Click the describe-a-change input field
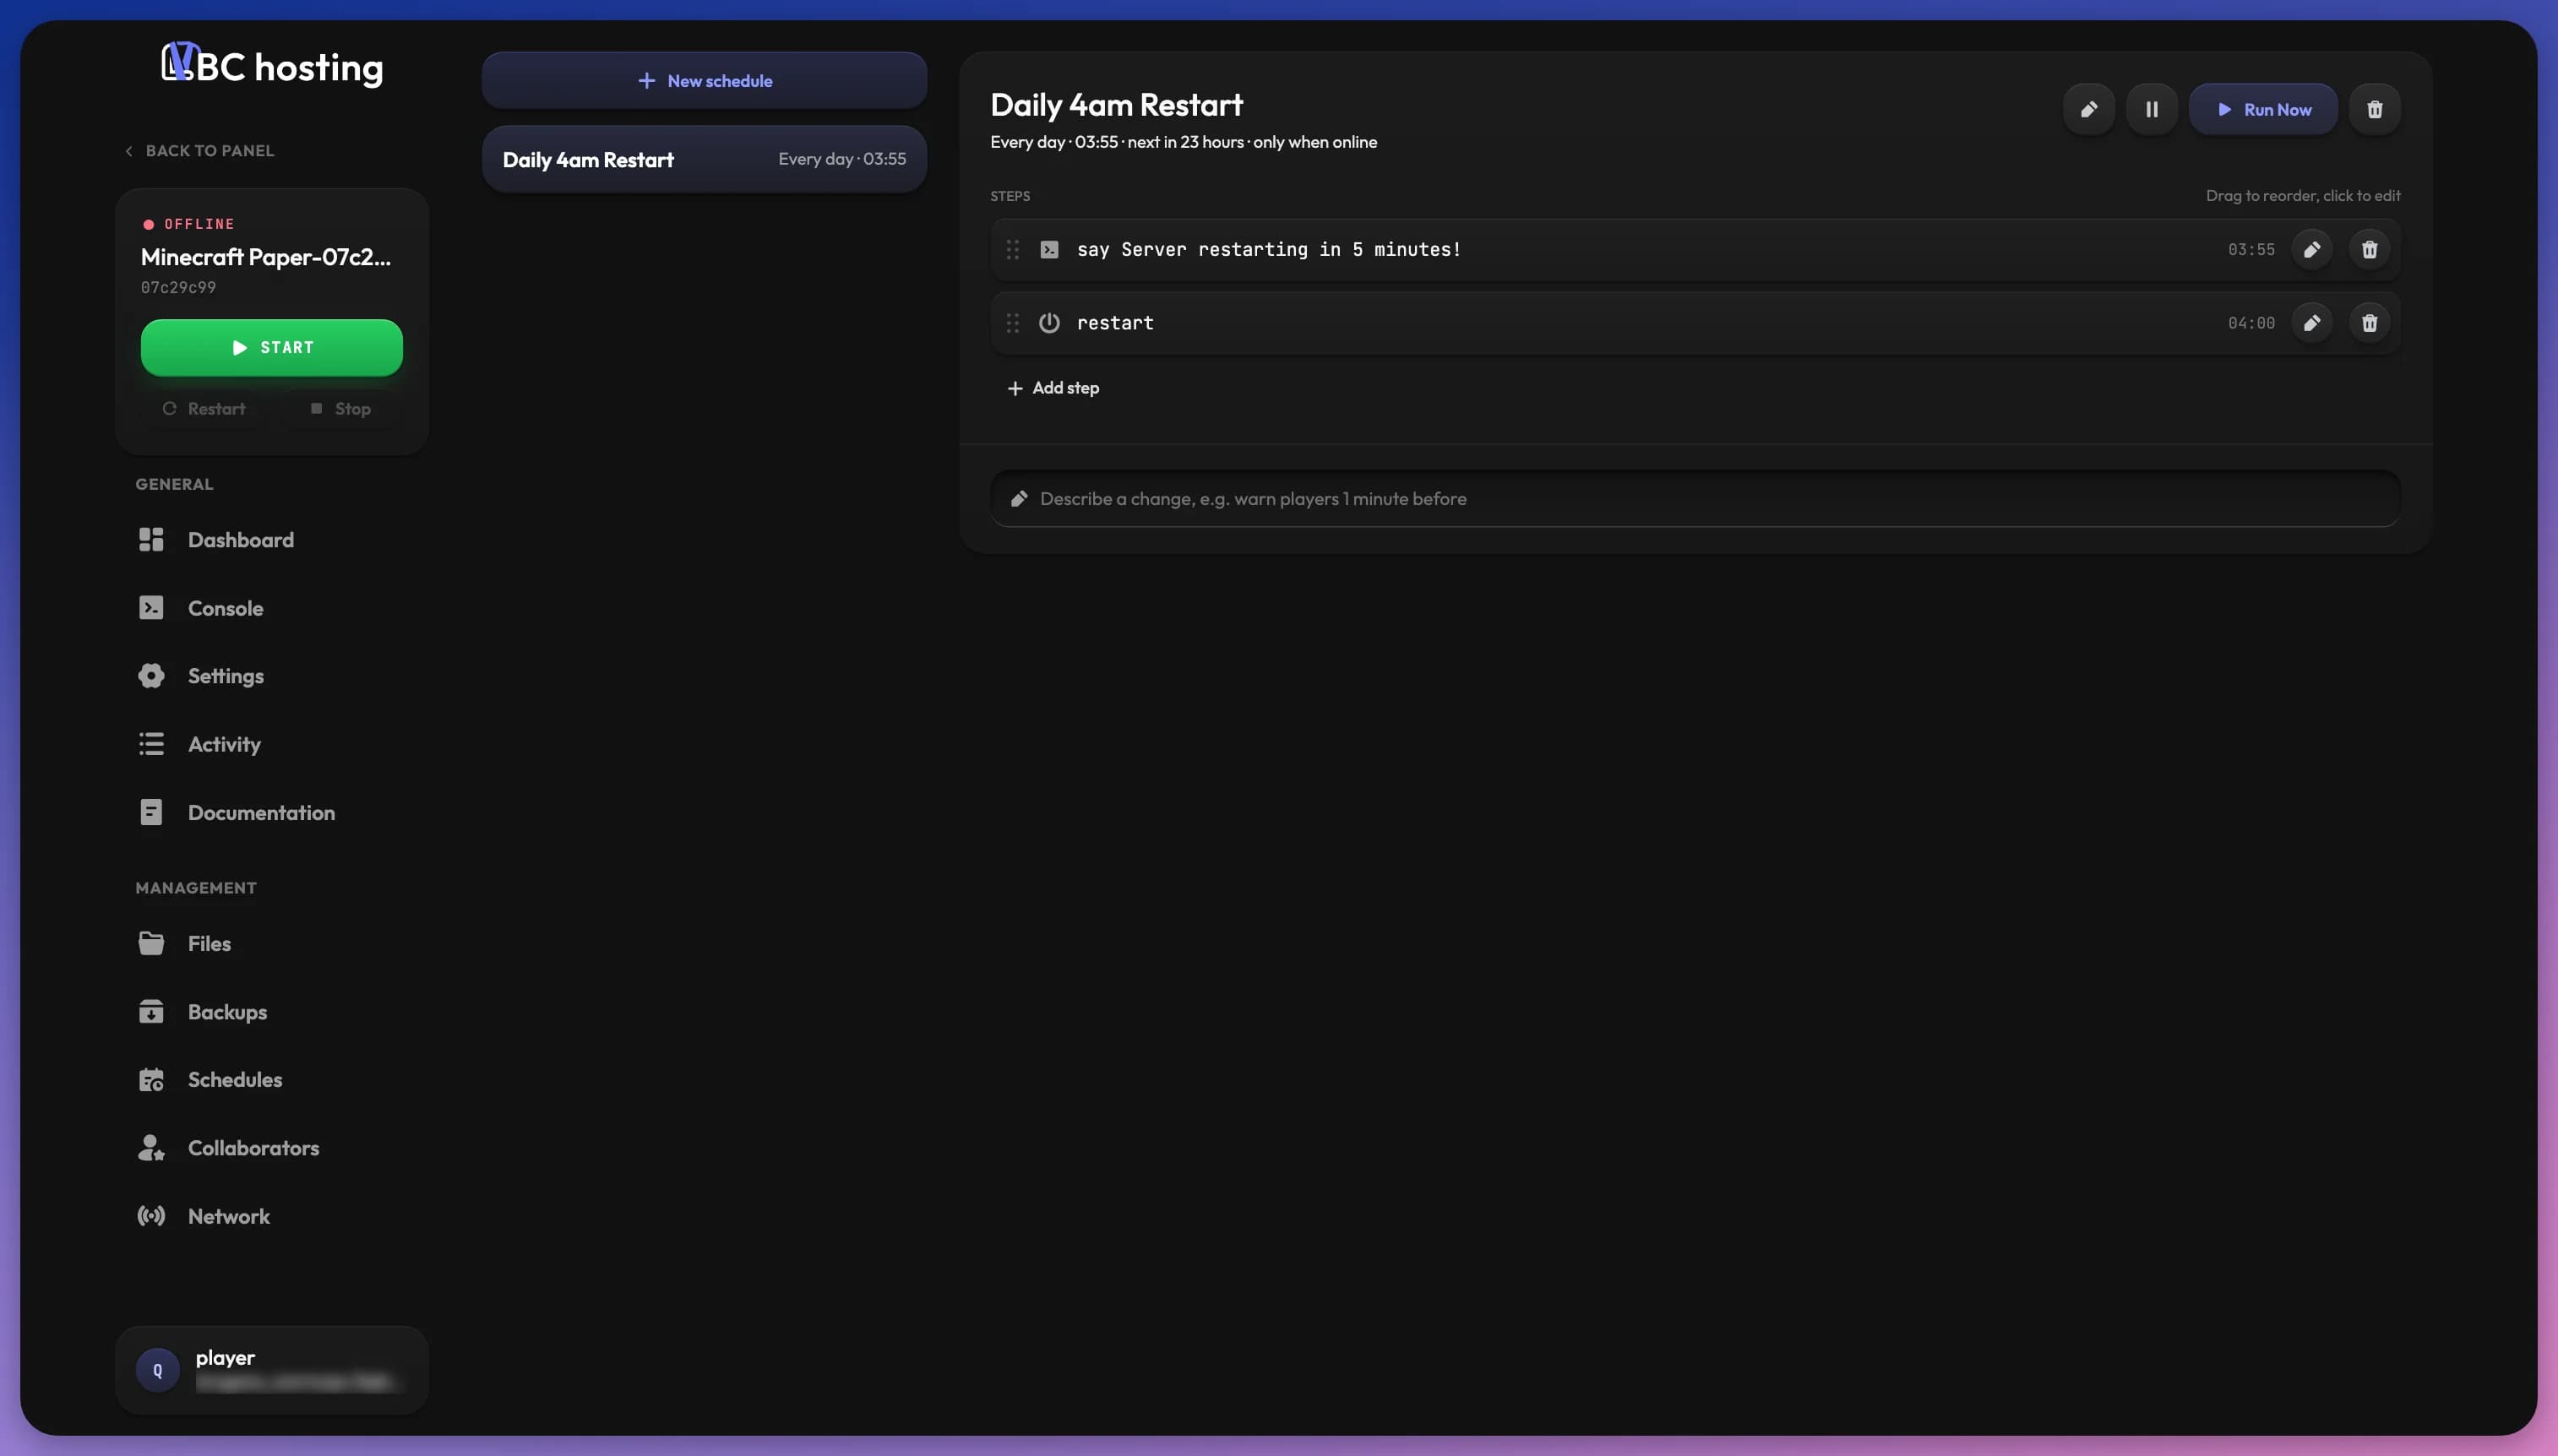The height and width of the screenshot is (1456, 2558). pos(1695,498)
